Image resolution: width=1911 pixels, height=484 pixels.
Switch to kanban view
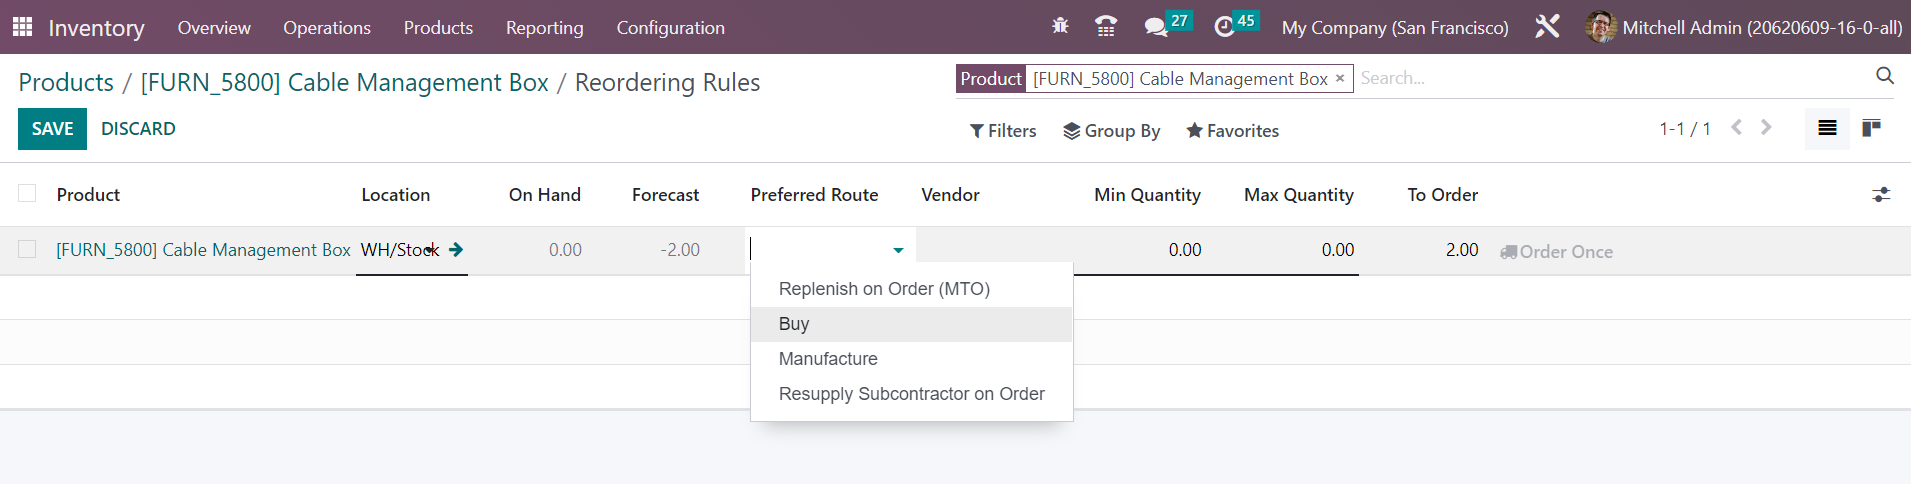pyautogui.click(x=1871, y=128)
